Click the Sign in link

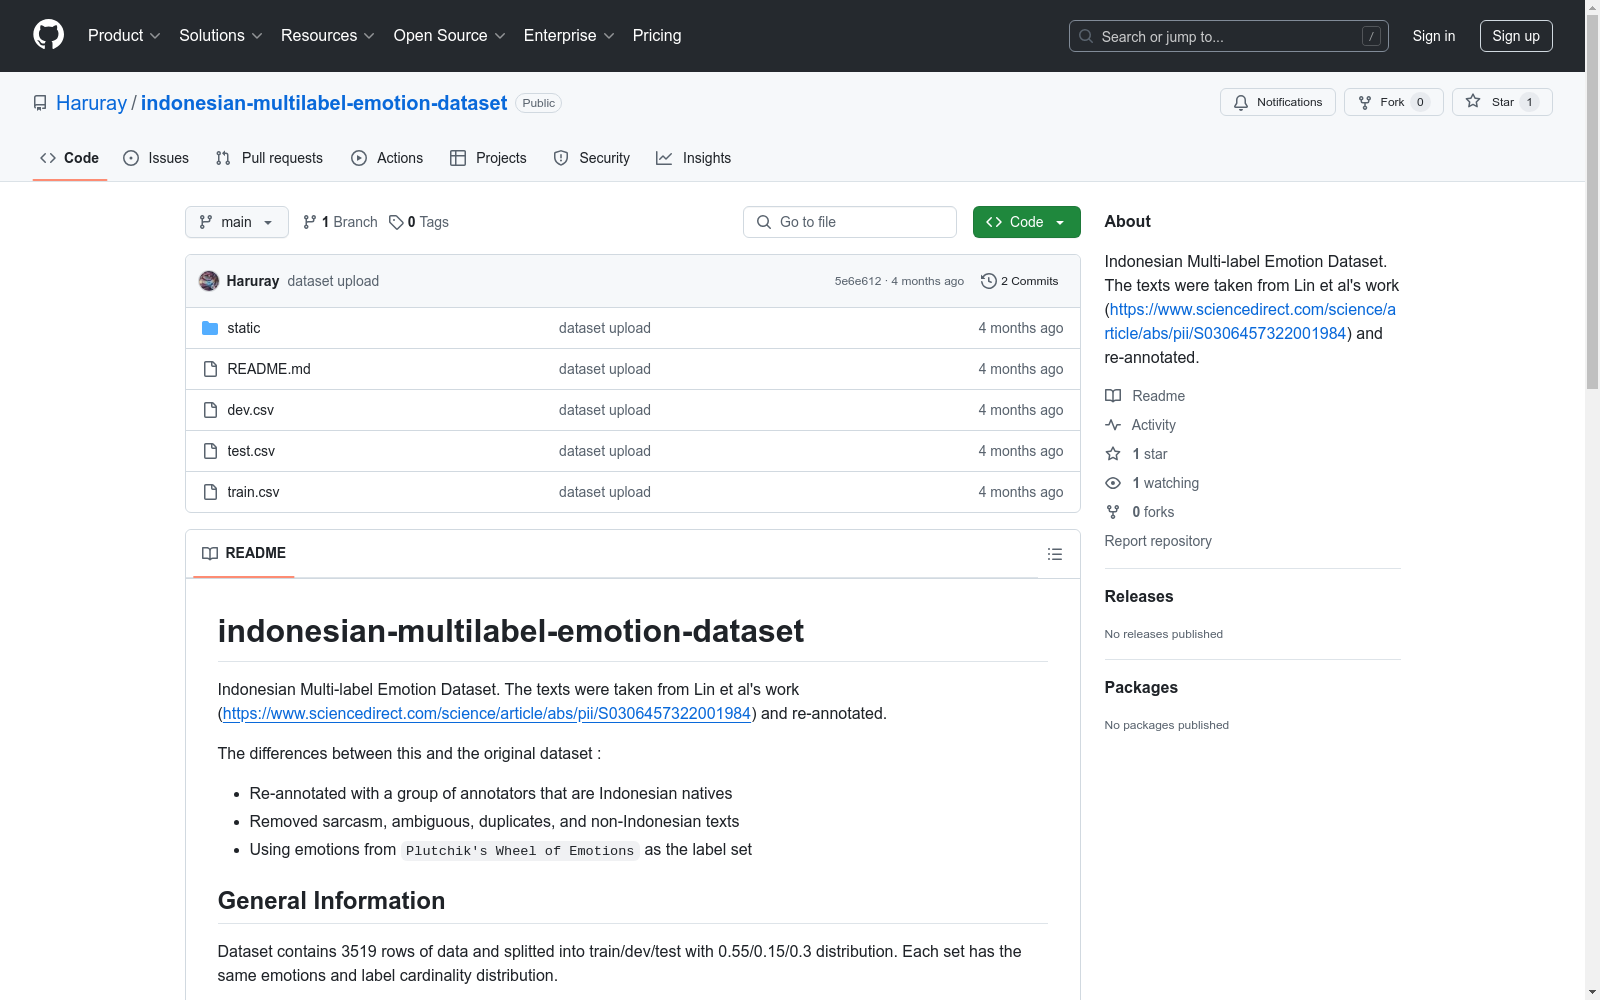pos(1434,36)
